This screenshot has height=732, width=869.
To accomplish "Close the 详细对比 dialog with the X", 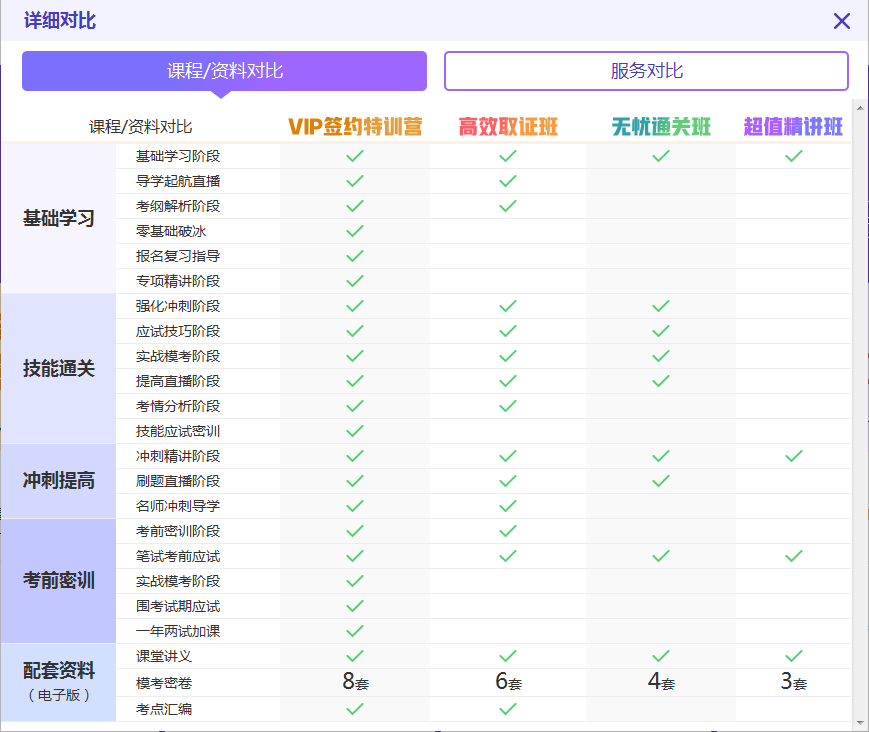I will point(842,21).
